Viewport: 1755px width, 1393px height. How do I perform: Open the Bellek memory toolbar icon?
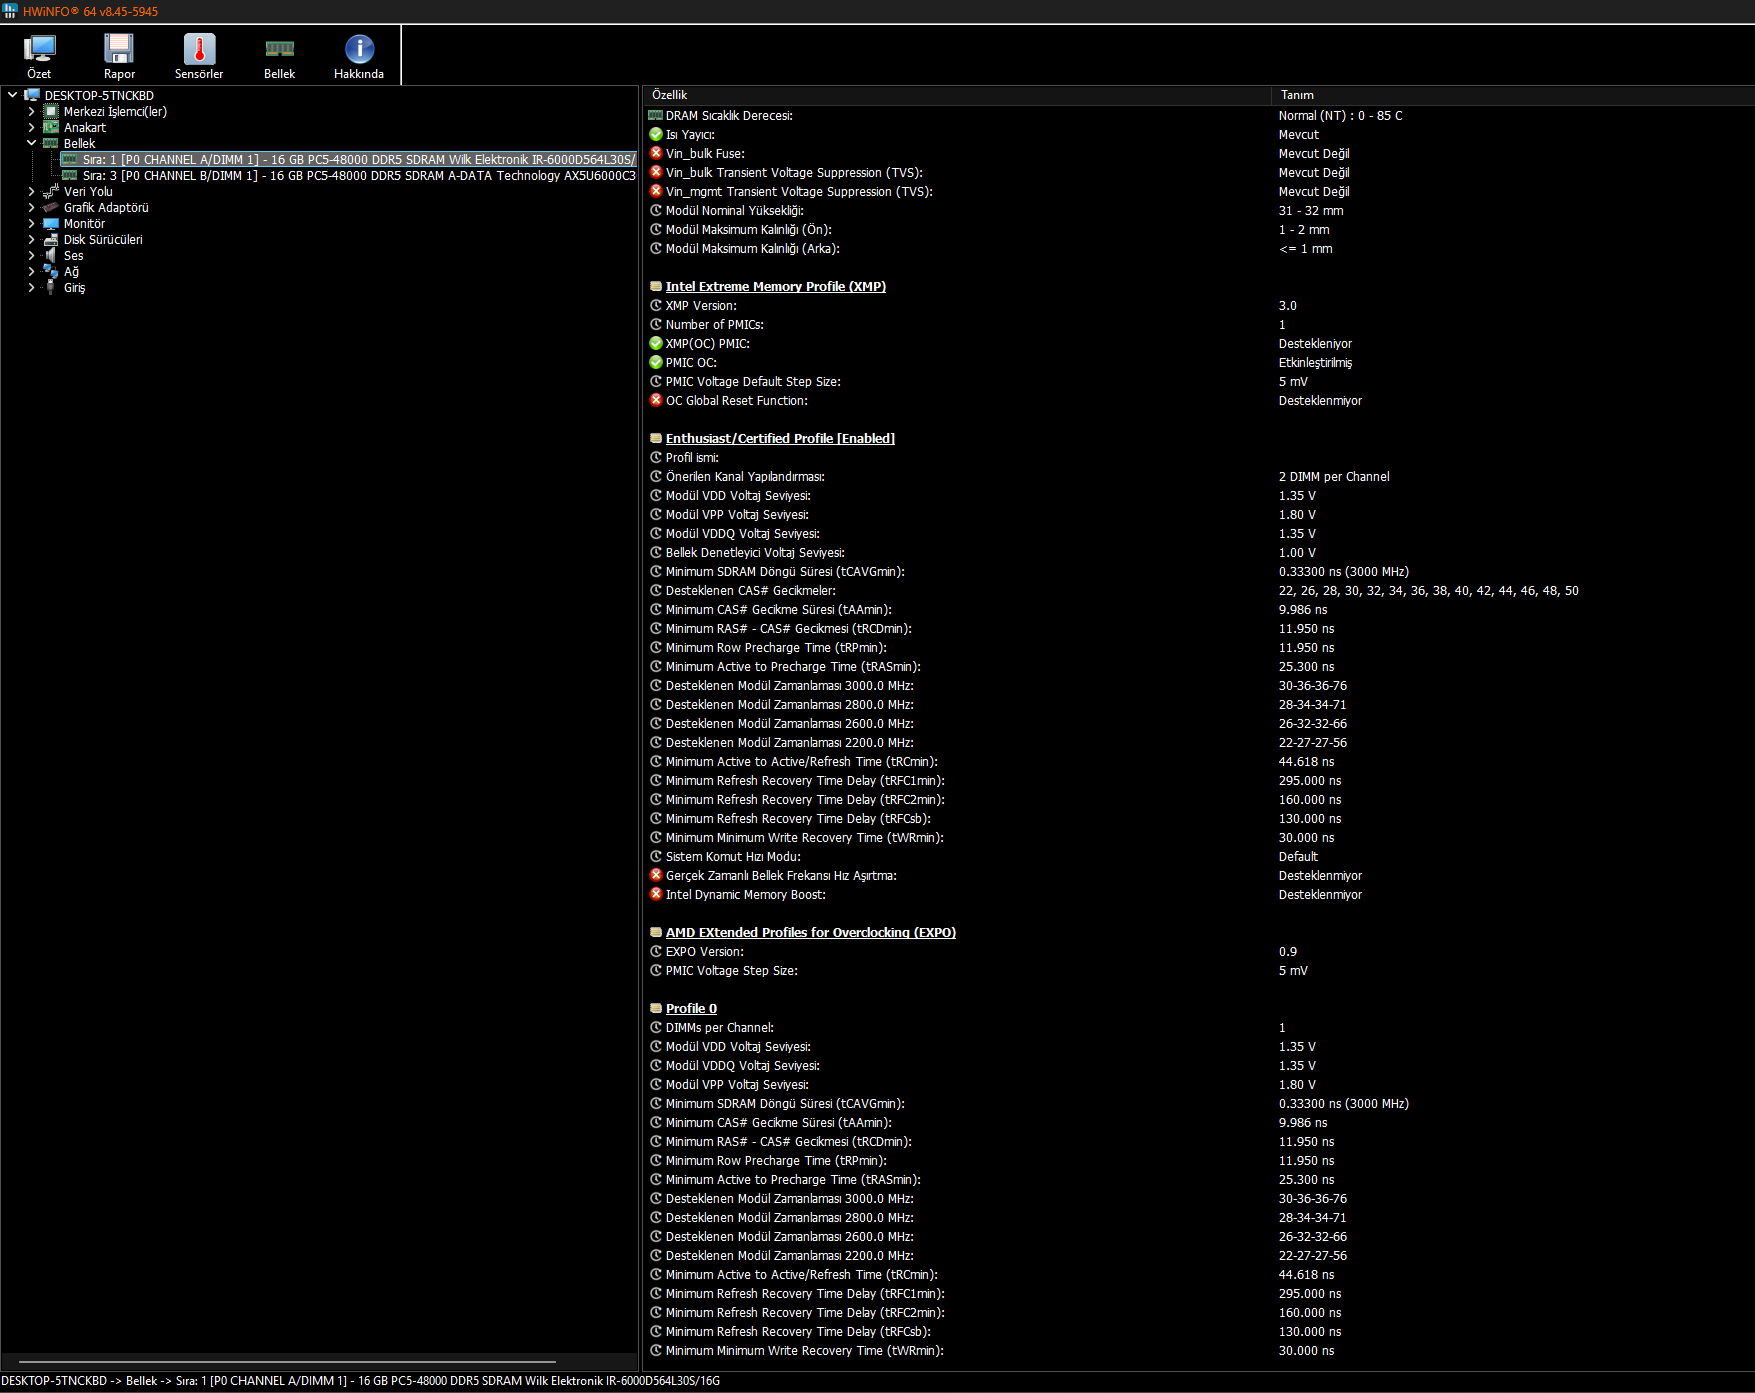click(x=279, y=48)
